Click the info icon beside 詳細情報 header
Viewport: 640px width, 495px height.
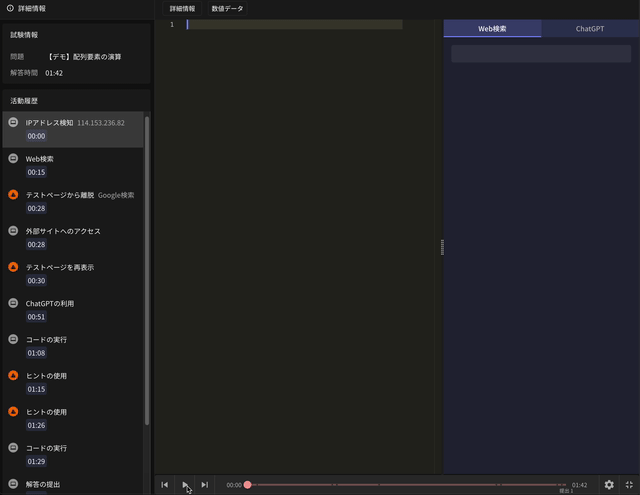(x=10, y=8)
